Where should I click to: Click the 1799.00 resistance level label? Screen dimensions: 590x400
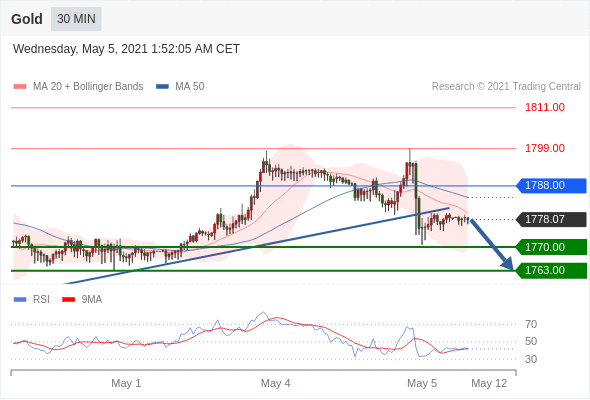click(545, 148)
